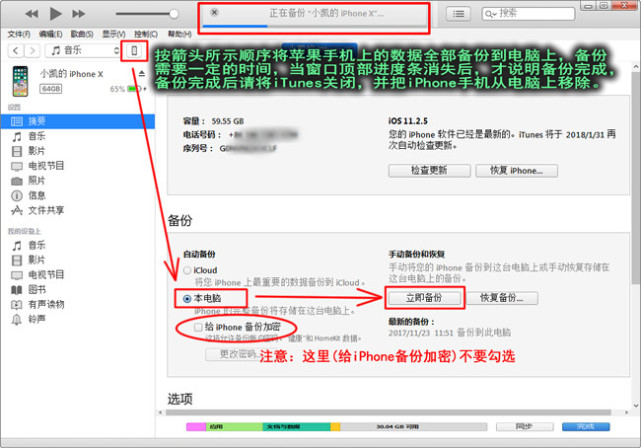This screenshot has height=448, width=641.
Task: Adjust the volume slider knob
Action: (174, 14)
